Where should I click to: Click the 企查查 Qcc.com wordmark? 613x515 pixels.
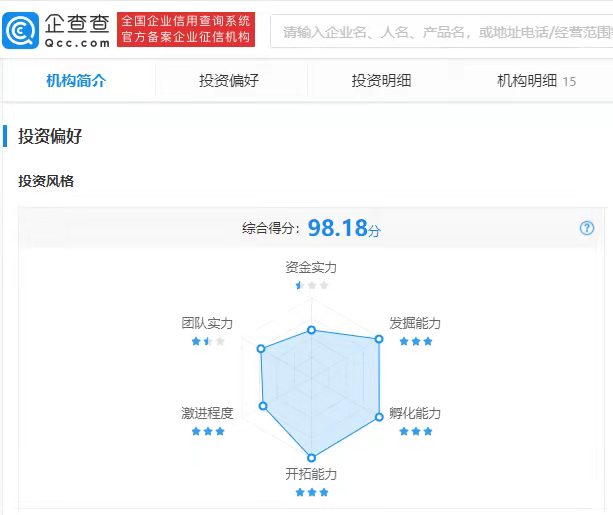[x=77, y=31]
